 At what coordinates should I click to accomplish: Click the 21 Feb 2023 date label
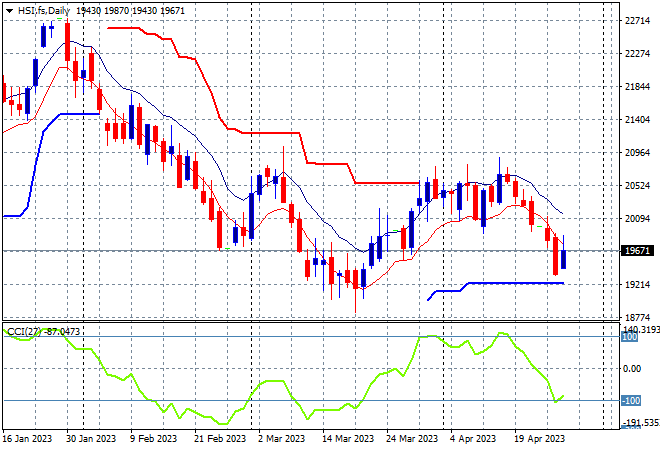click(220, 439)
